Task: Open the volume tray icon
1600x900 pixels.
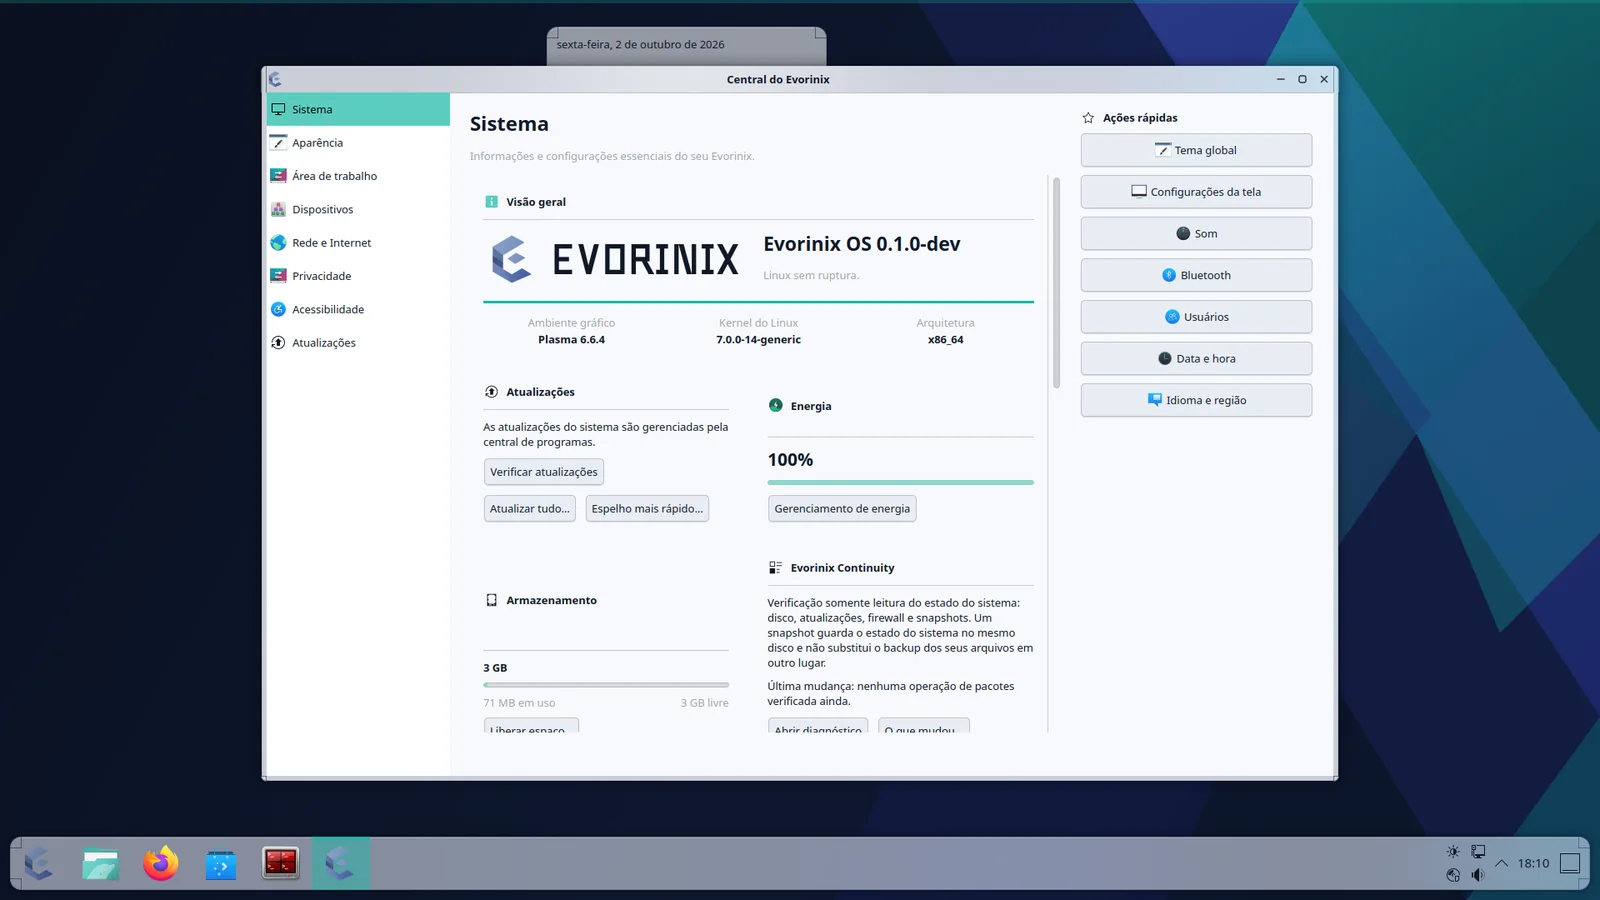Action: (1478, 875)
